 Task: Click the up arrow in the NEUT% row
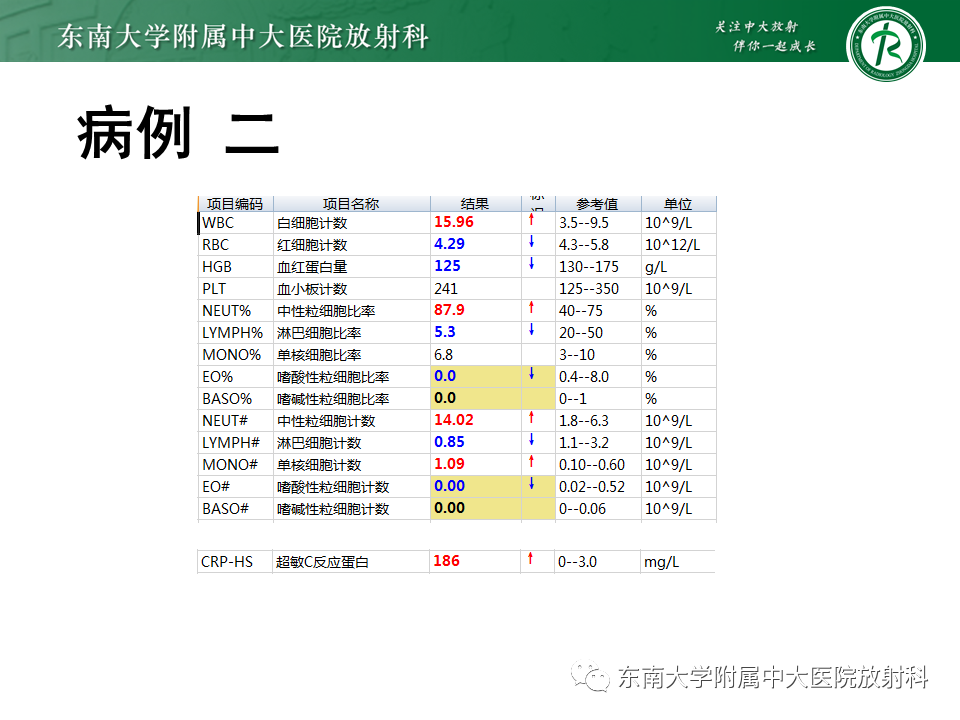point(531,307)
